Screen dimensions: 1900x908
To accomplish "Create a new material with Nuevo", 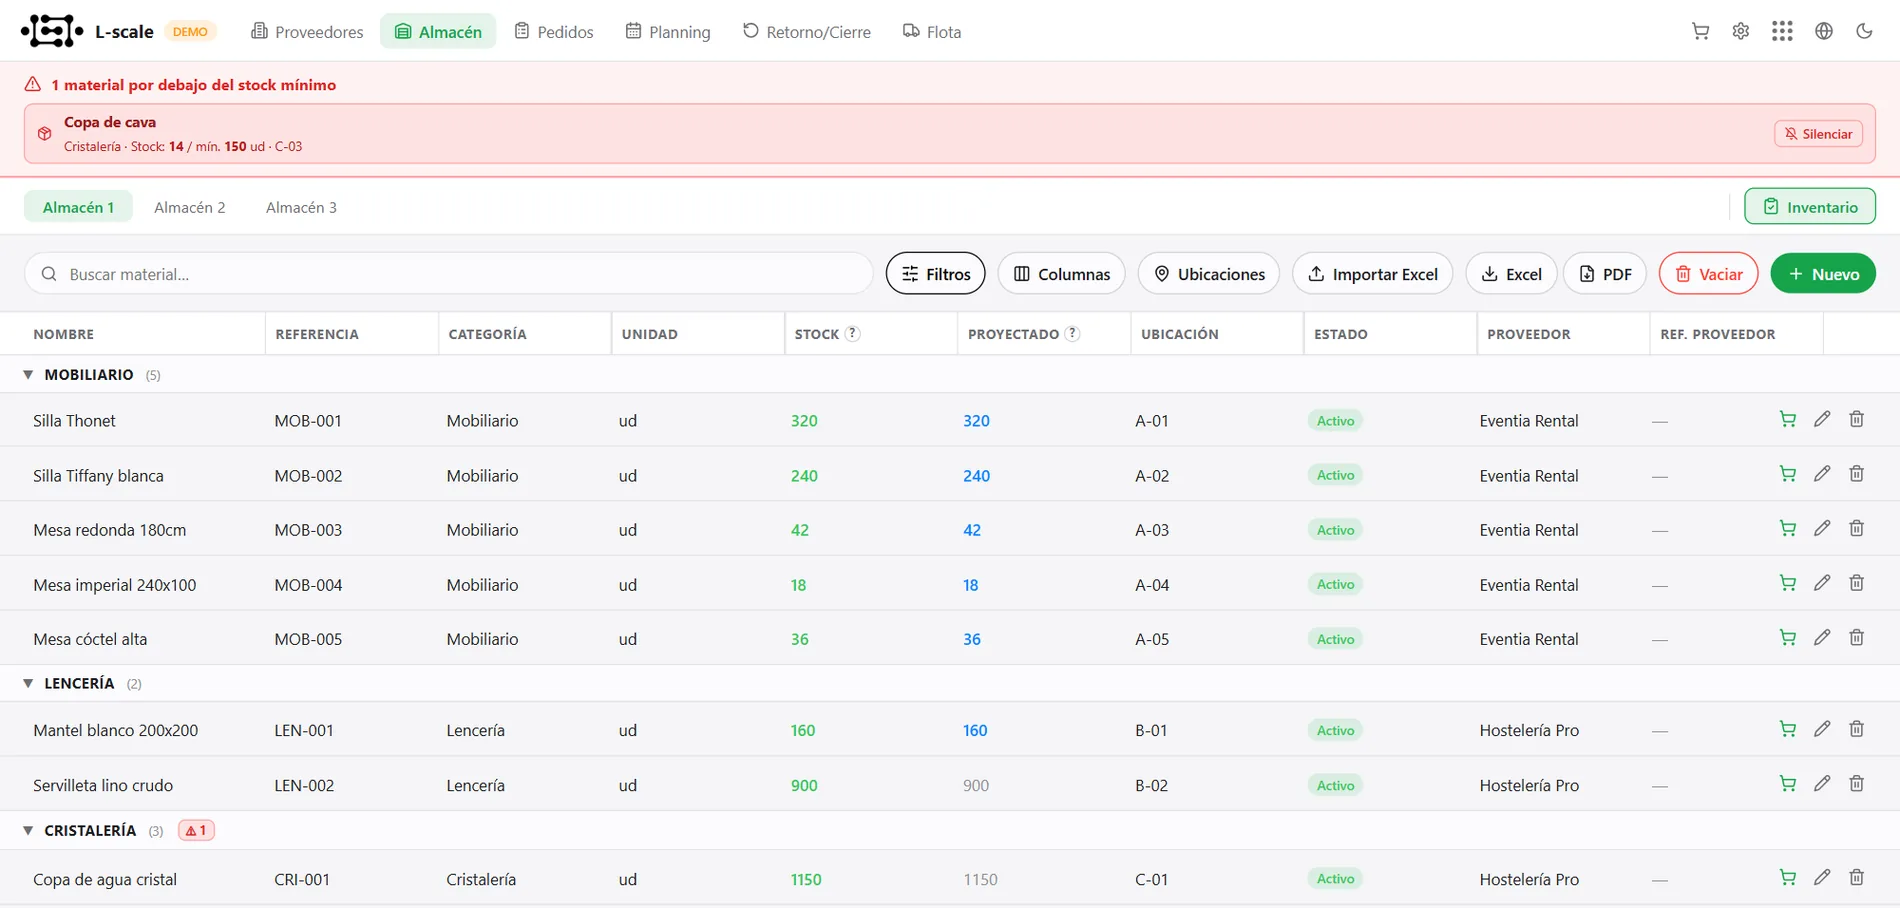I will (x=1823, y=274).
